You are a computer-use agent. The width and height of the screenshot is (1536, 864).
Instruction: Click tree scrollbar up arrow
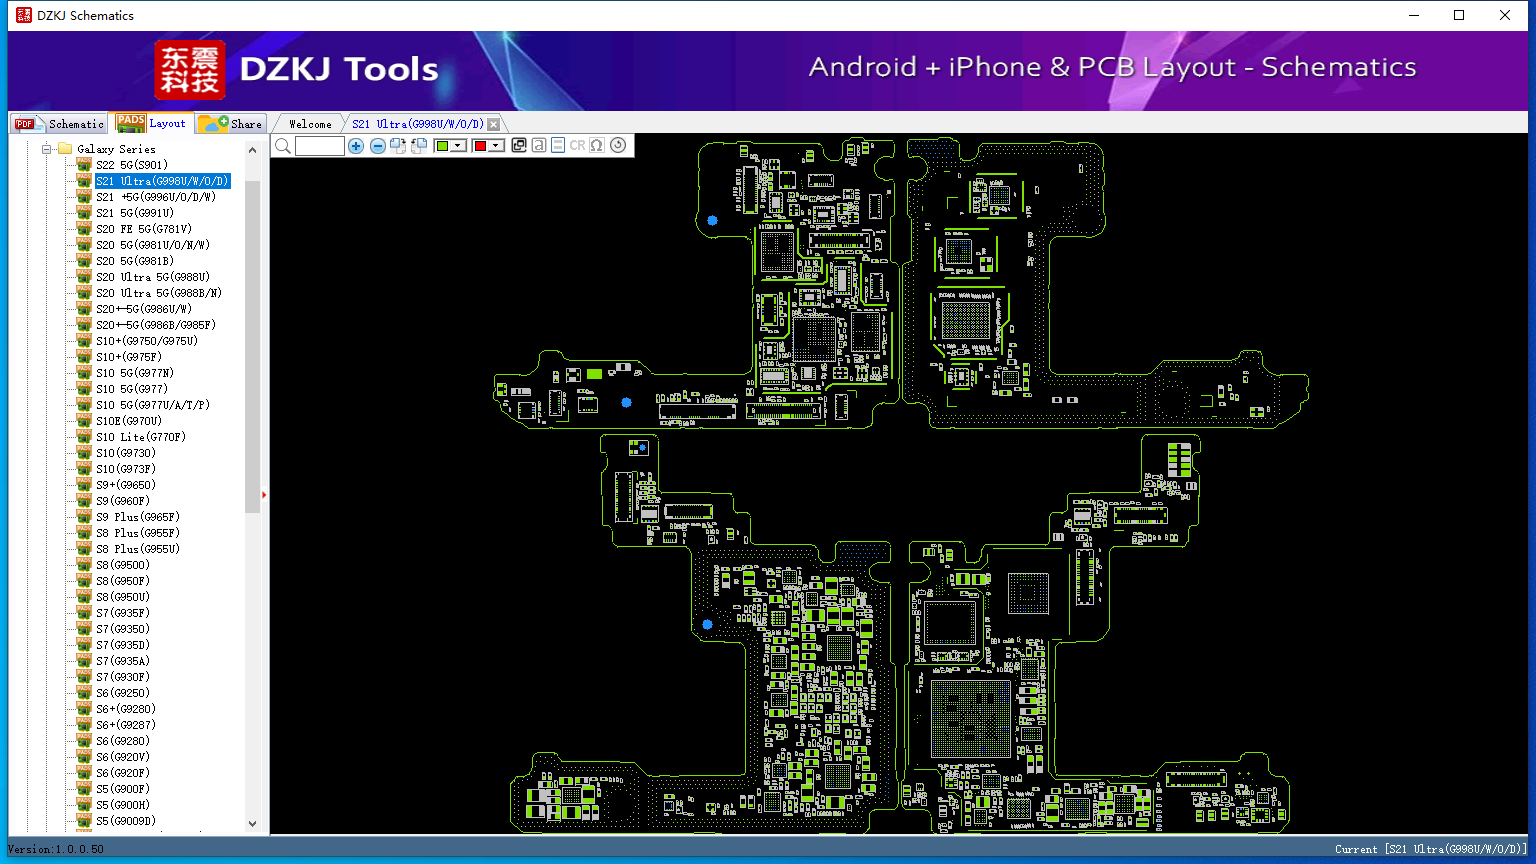252,150
